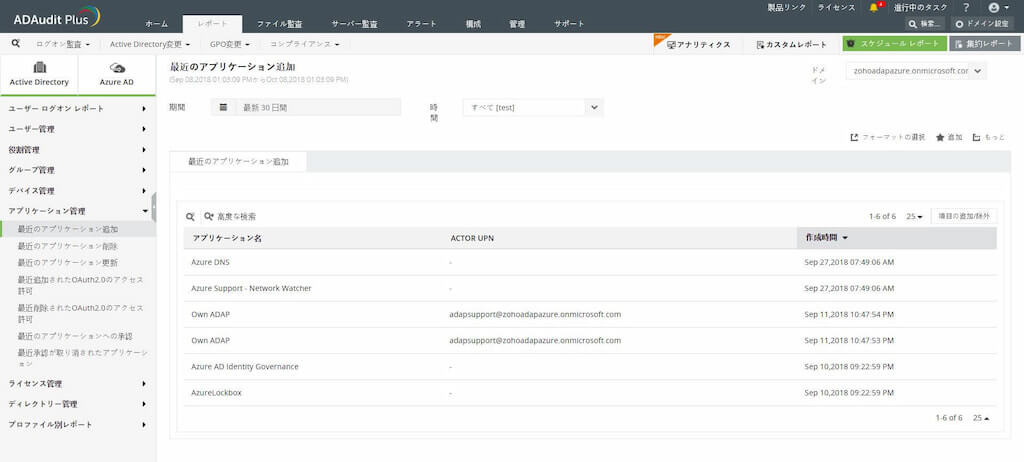Click the AzureLockbox application row
Image resolution: width=1024 pixels, height=462 pixels.
tap(590, 393)
